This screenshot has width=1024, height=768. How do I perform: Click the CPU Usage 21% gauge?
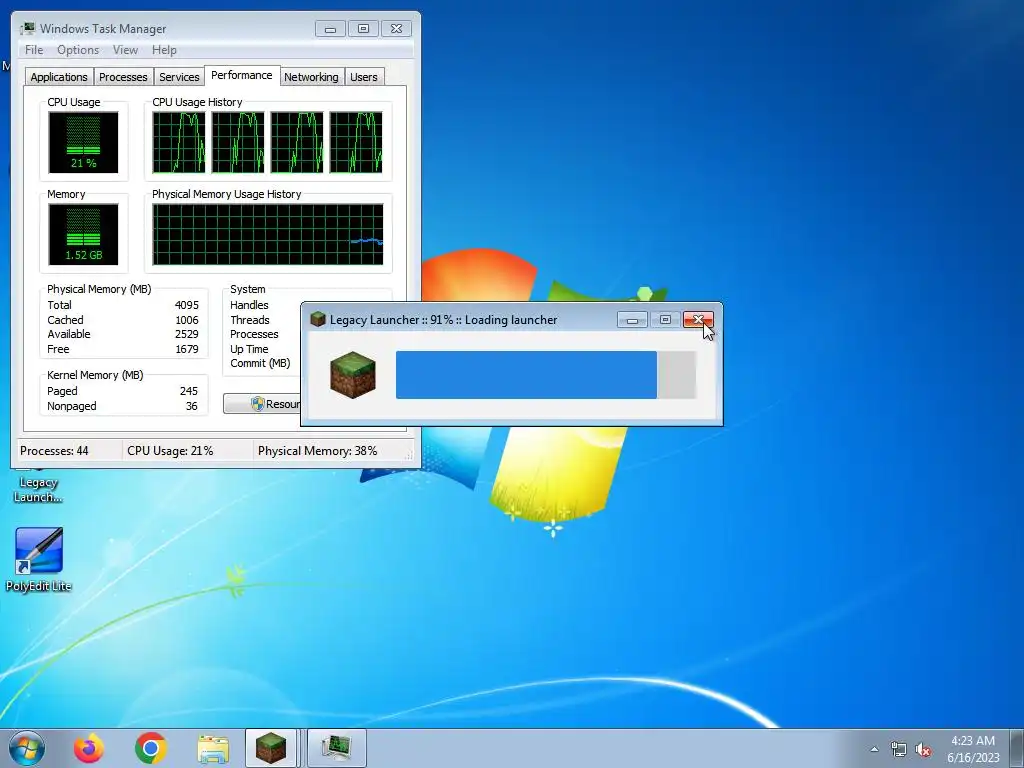83,142
